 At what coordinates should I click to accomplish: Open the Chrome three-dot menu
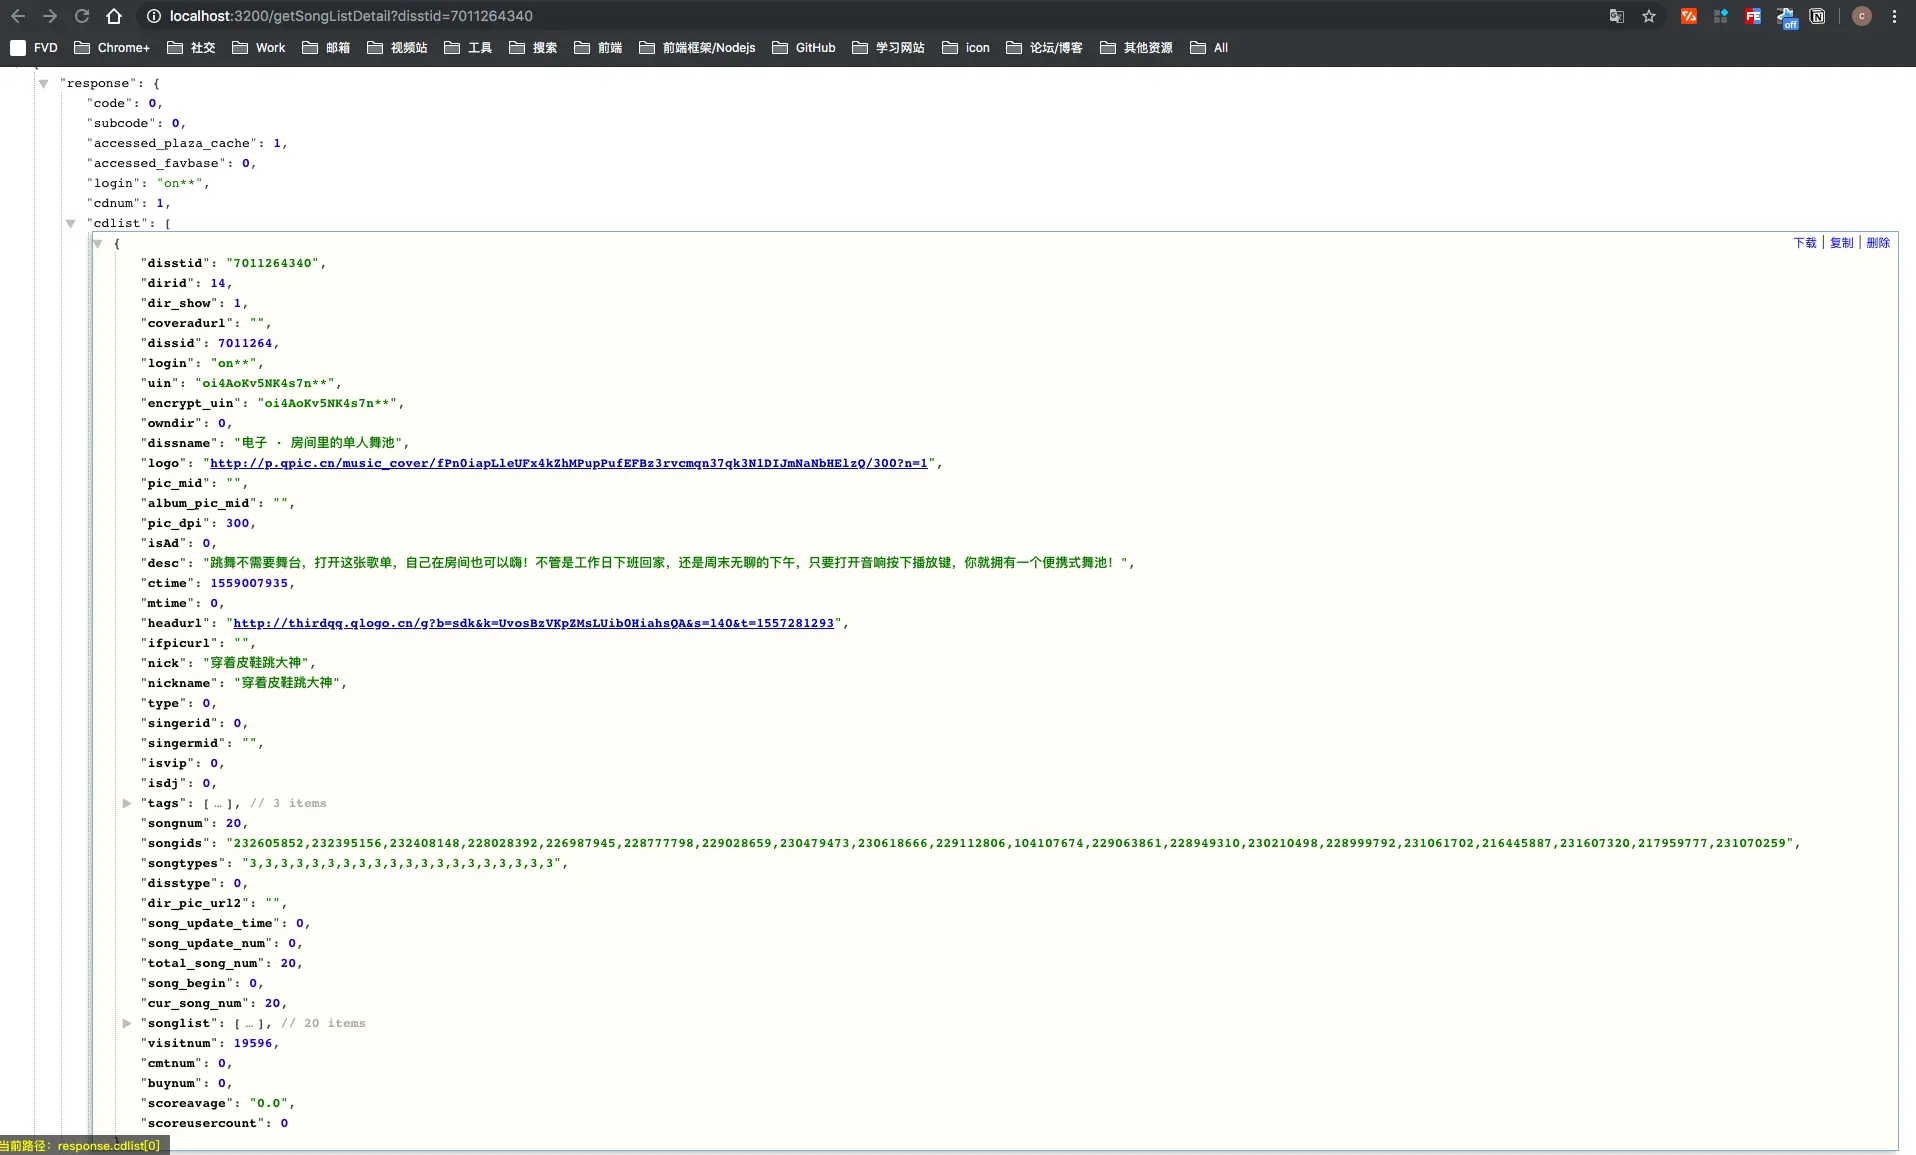coord(1894,16)
